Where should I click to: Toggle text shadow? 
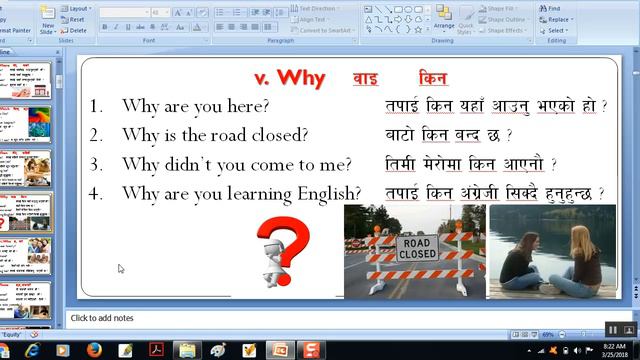[x=152, y=27]
